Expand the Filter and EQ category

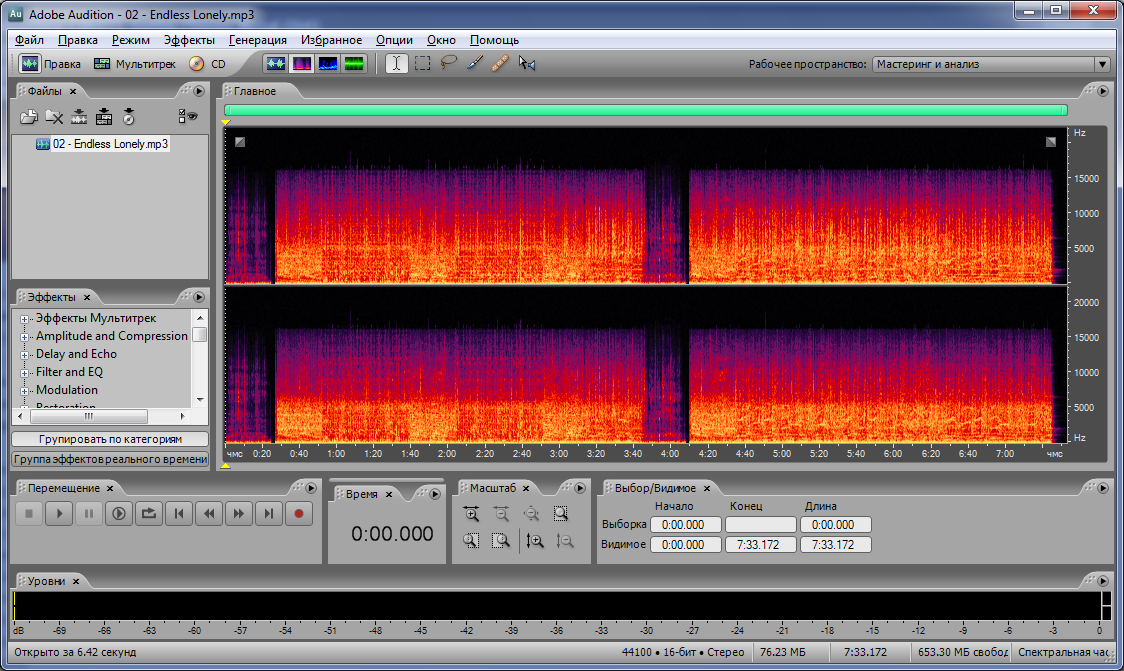tap(25, 373)
